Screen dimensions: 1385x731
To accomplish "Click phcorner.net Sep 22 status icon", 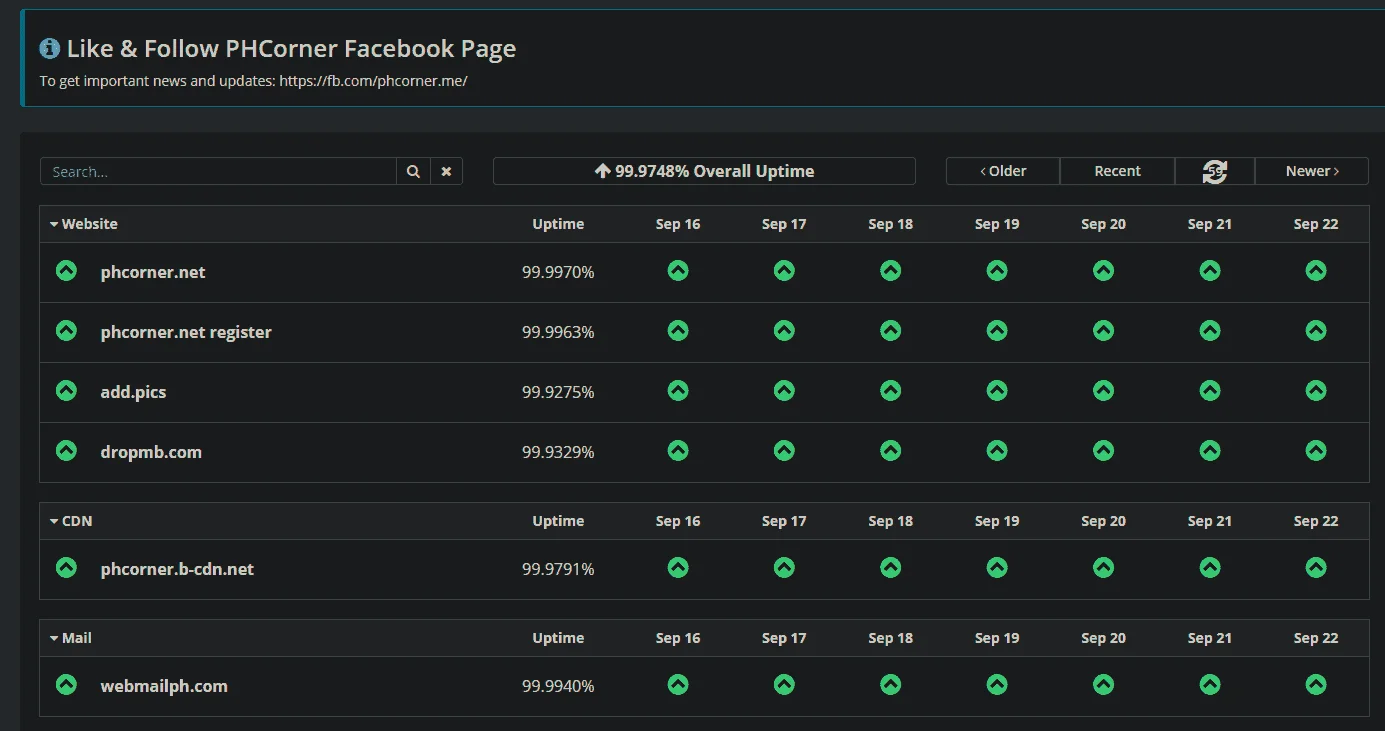I will (1316, 270).
